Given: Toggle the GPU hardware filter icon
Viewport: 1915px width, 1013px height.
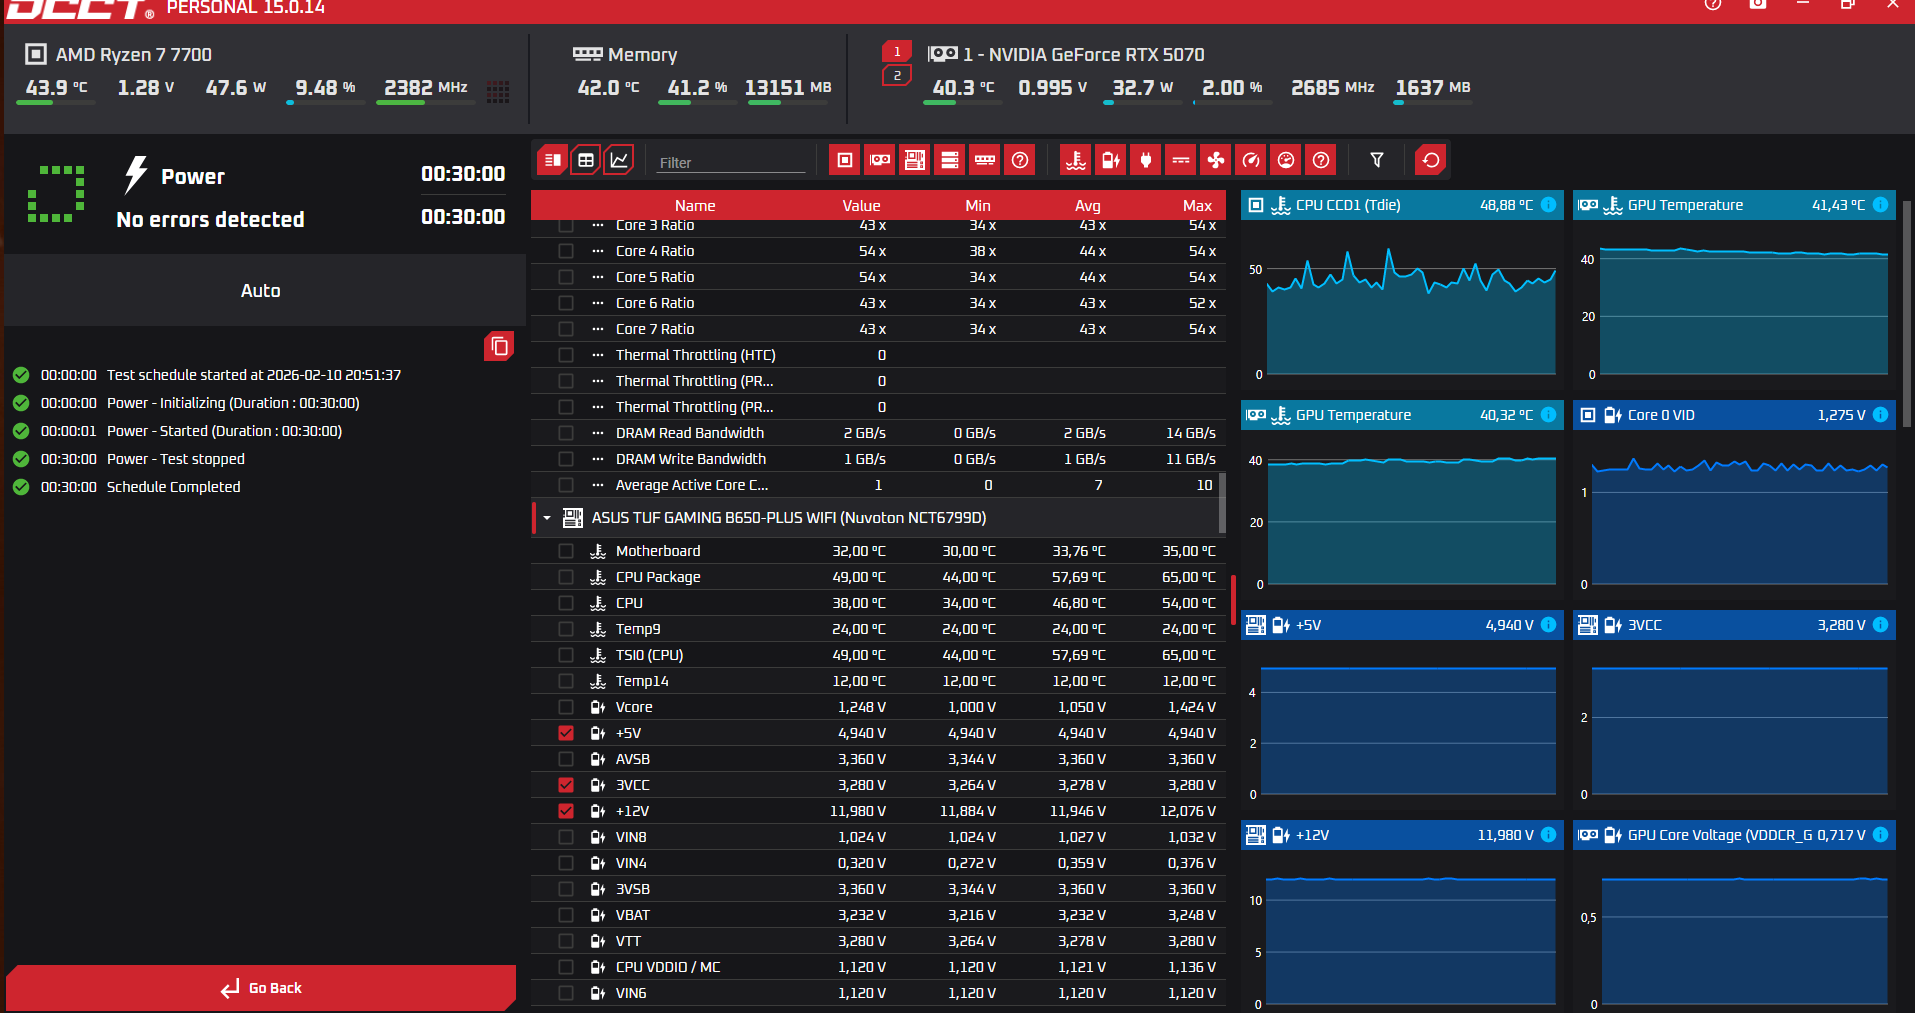Looking at the screenshot, I should (880, 160).
